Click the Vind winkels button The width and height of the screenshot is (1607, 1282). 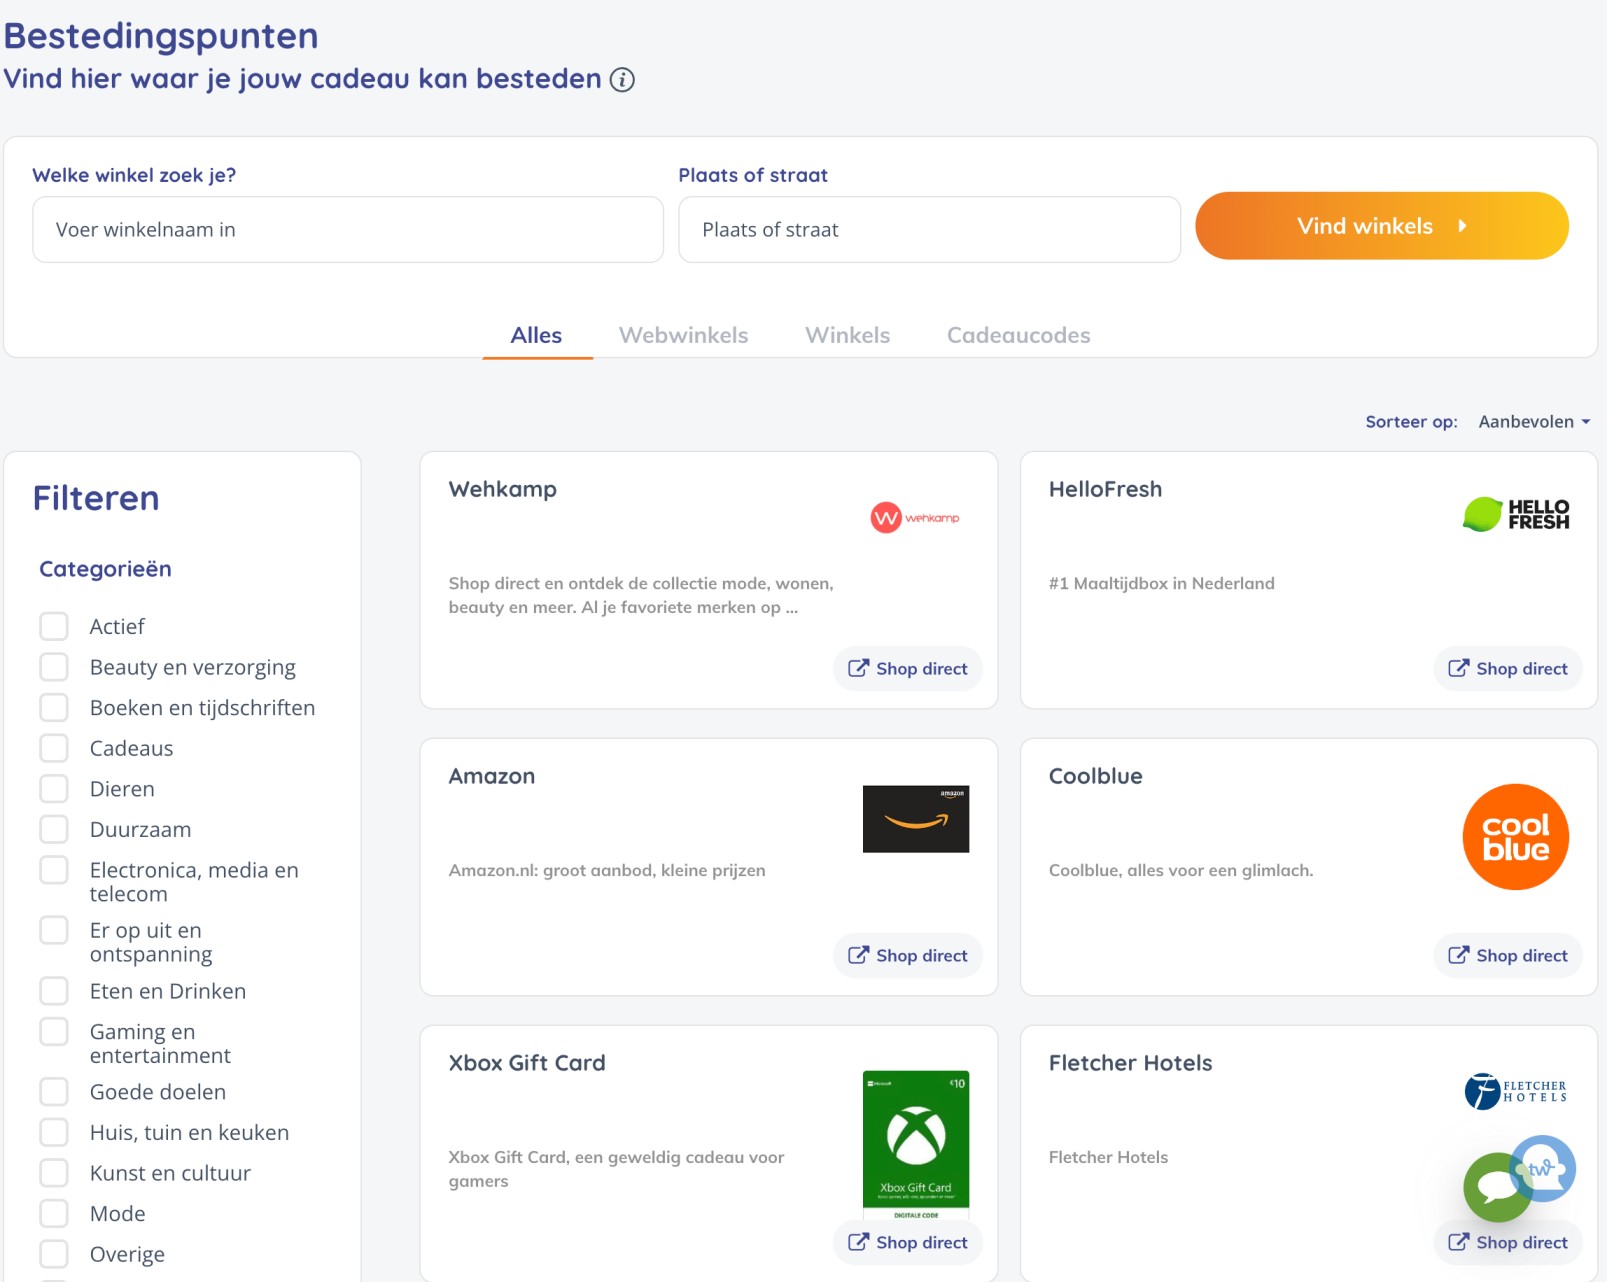[x=1381, y=226]
